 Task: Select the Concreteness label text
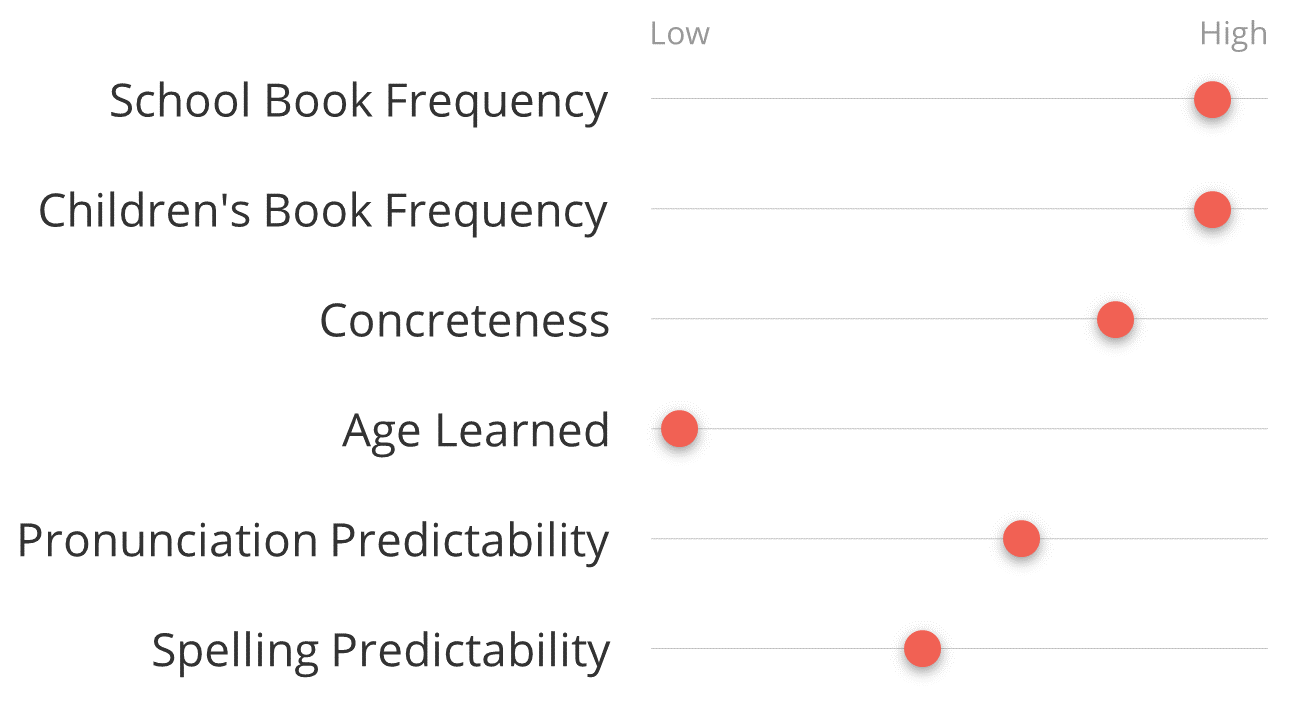coord(464,321)
